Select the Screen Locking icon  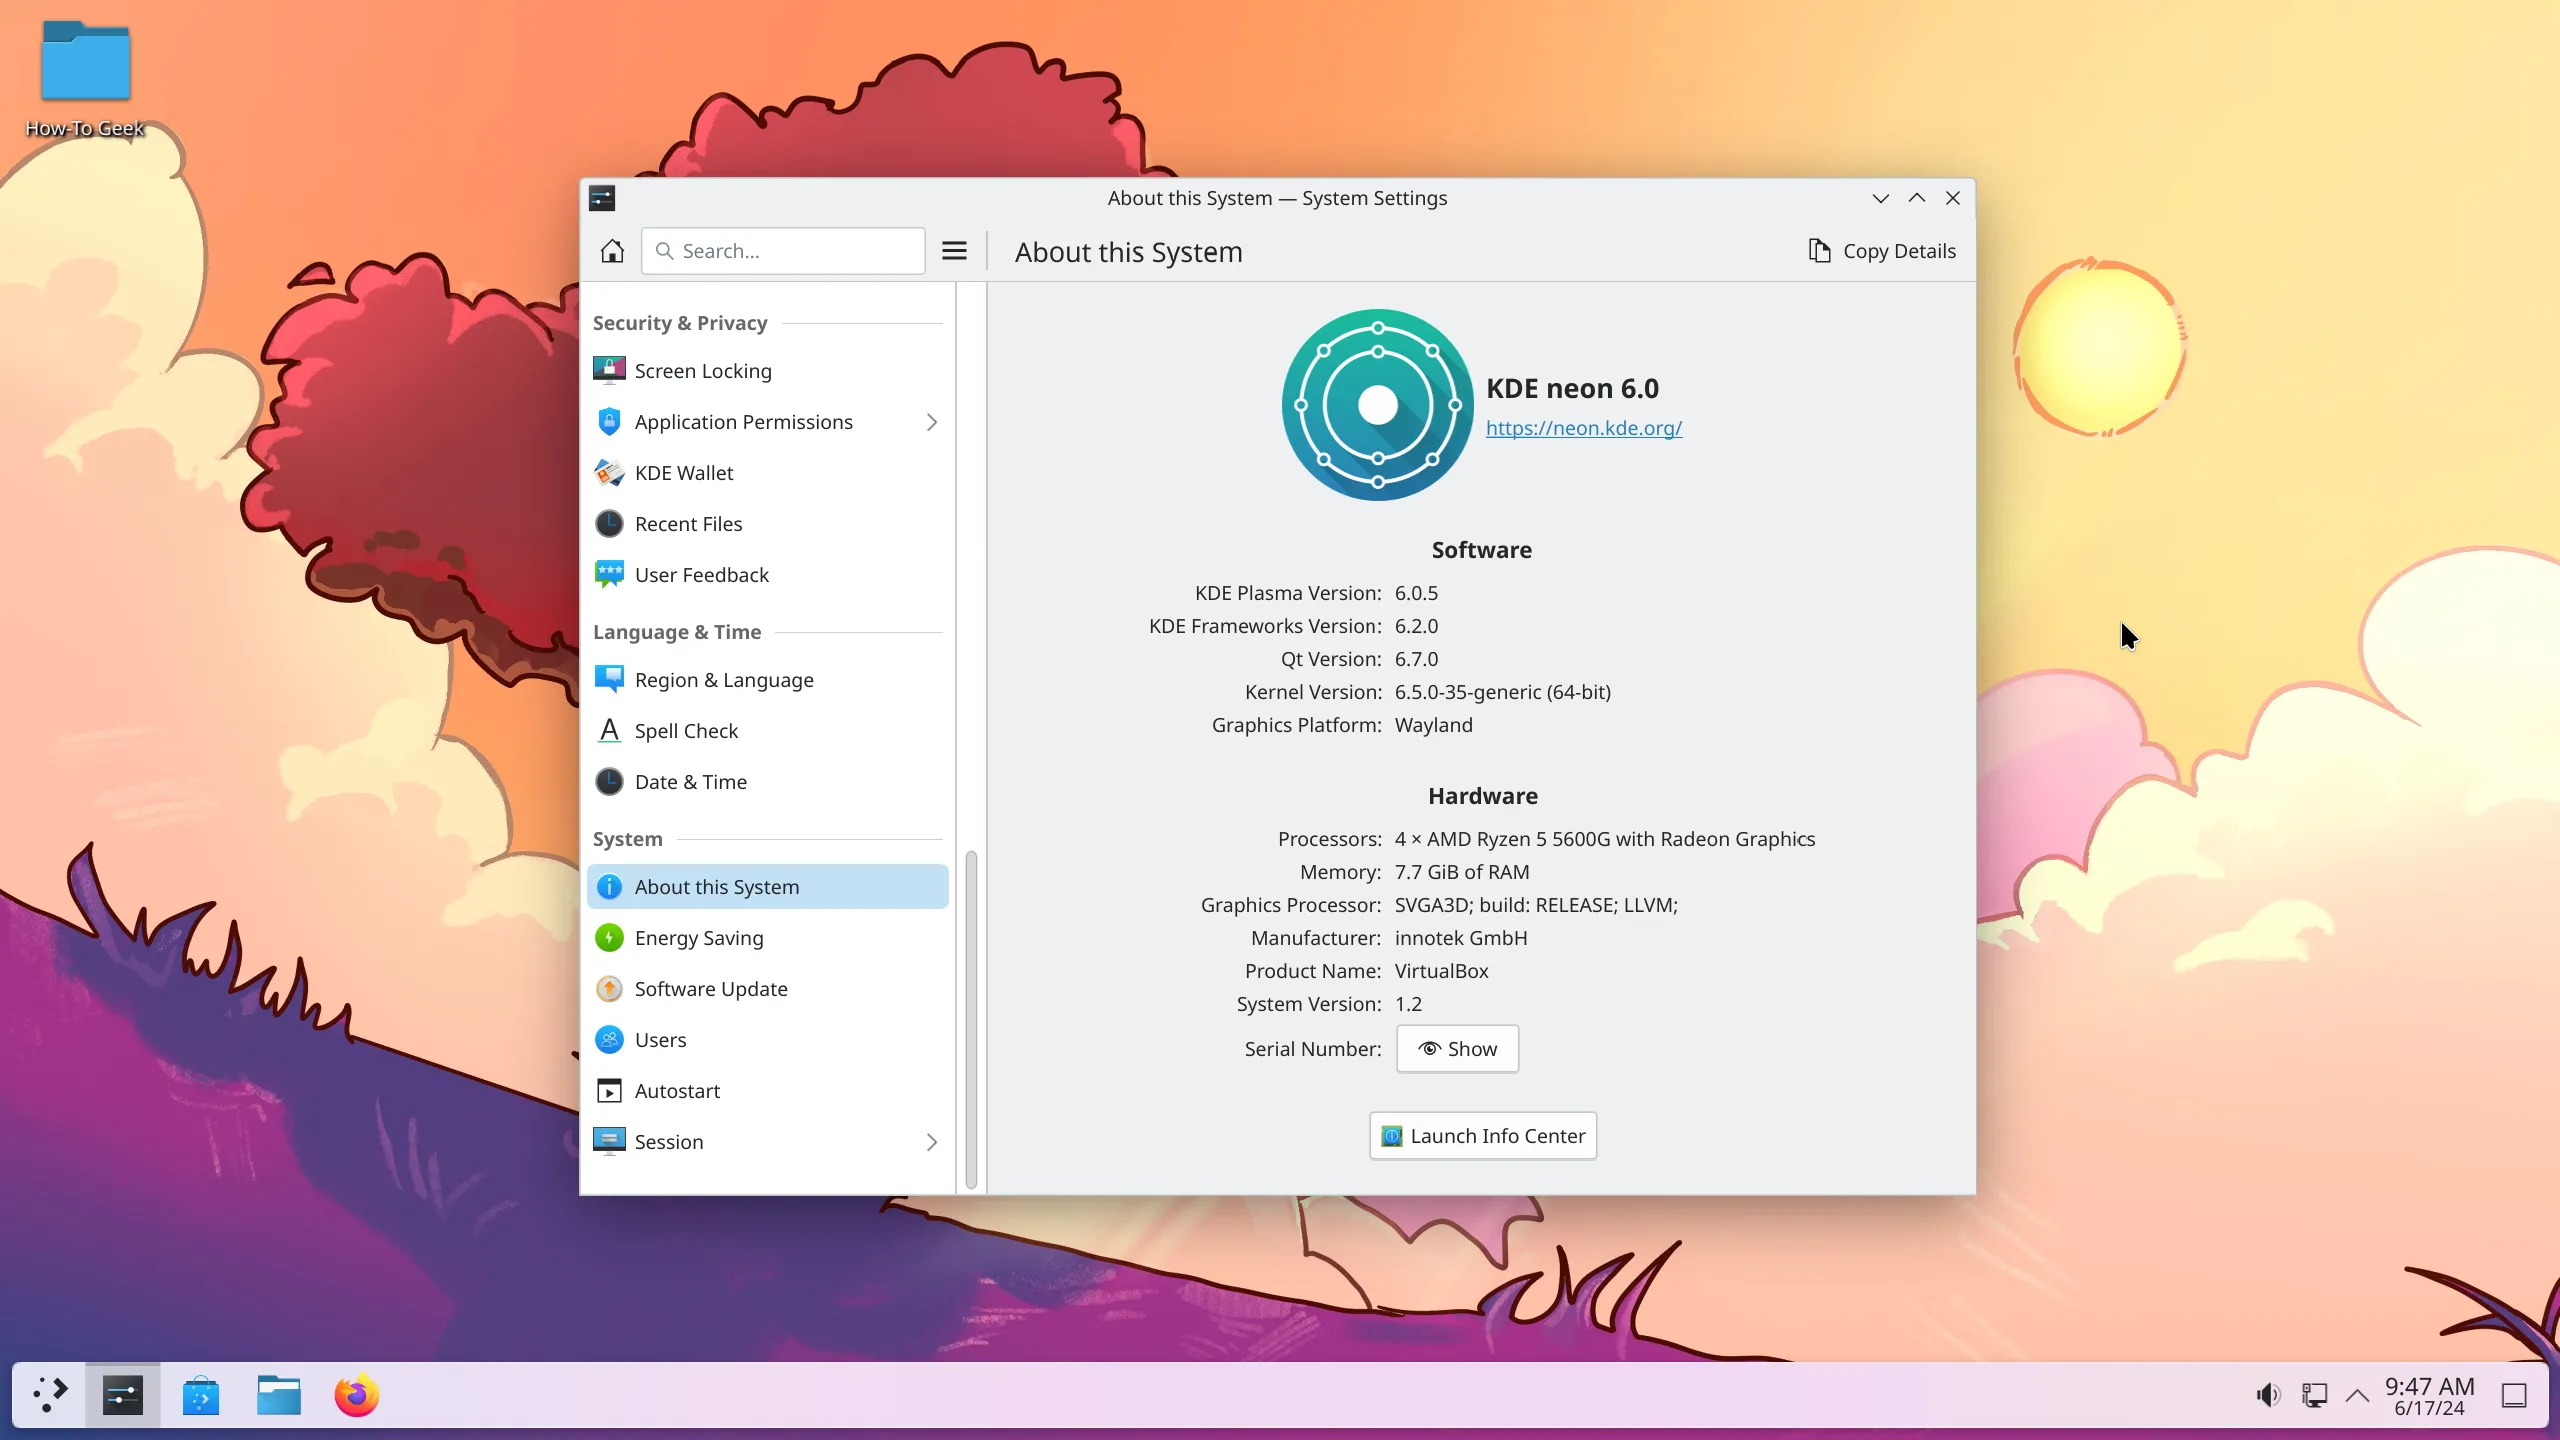click(609, 369)
